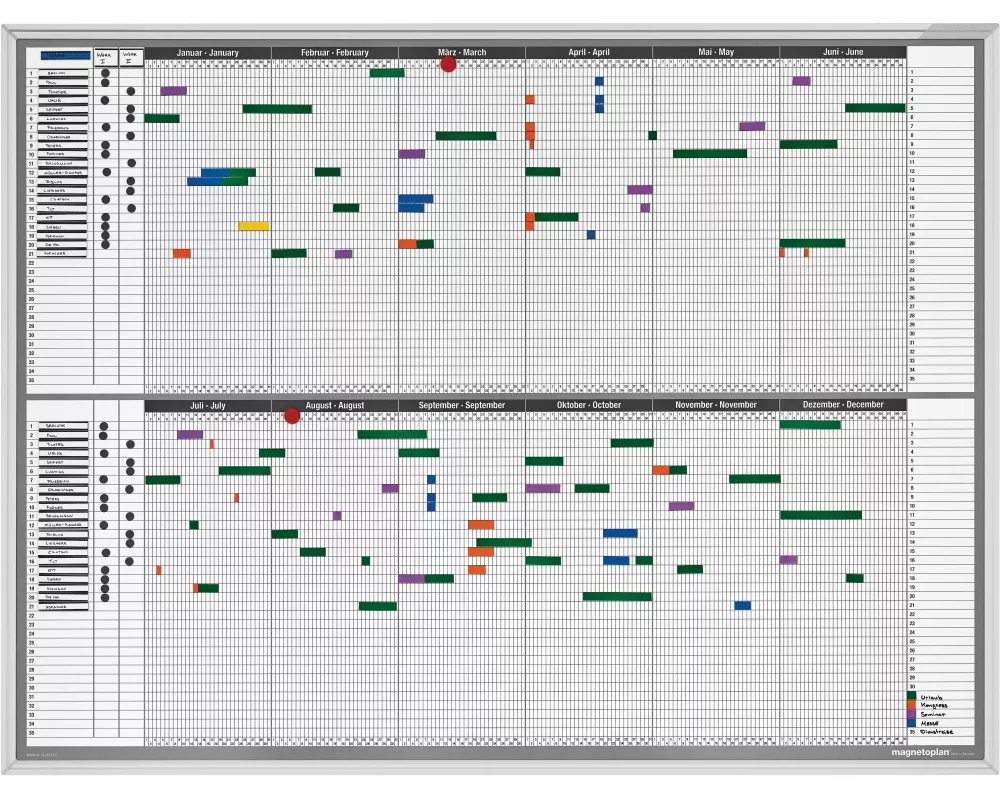This screenshot has height=800, width=1000.
Task: Select the green bar in February row 1
Action: pyautogui.click(x=387, y=73)
